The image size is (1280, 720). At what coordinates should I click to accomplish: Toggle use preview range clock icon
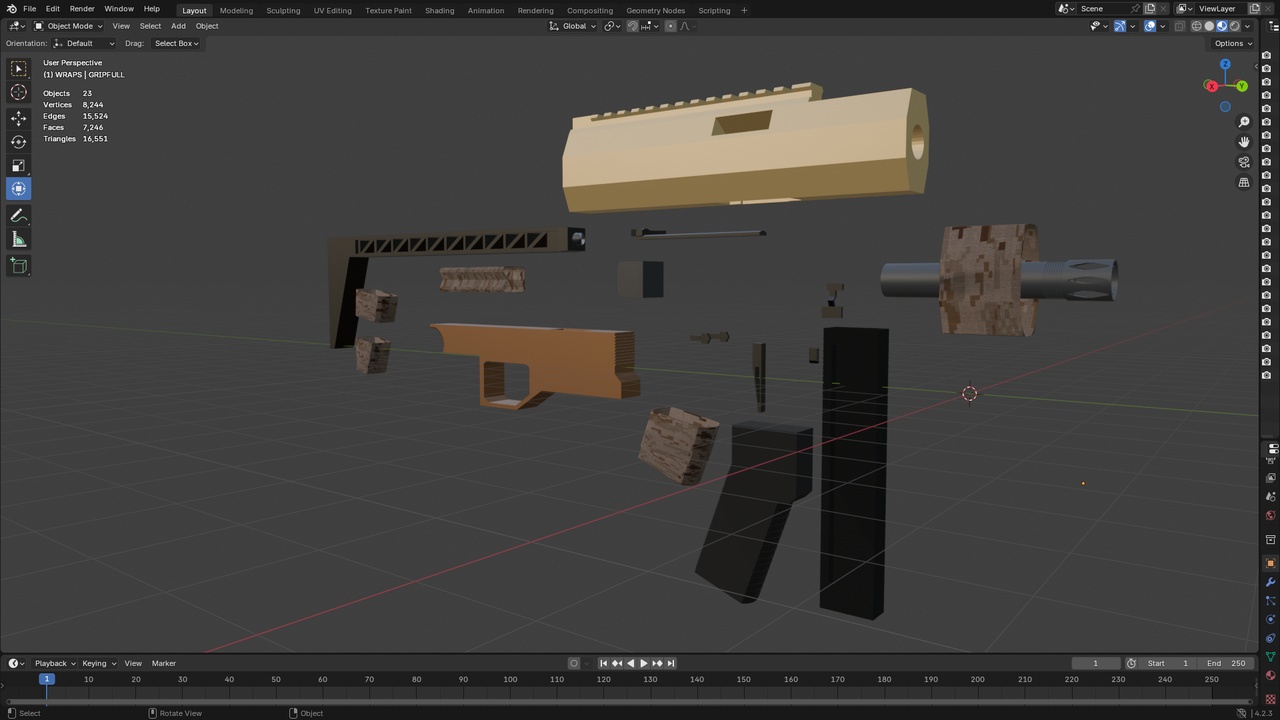[x=1131, y=663]
